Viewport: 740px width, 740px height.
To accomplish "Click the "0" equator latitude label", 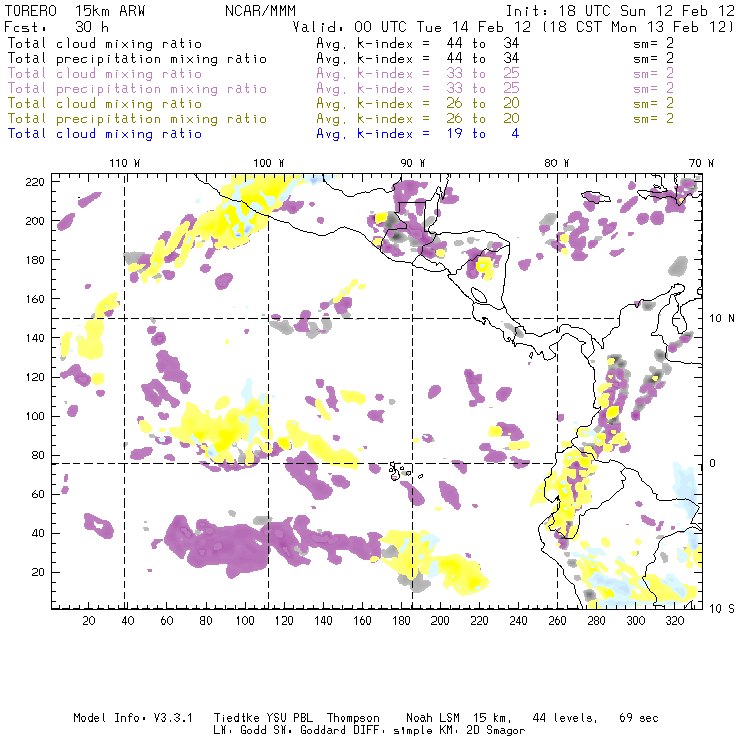I will tap(713, 463).
